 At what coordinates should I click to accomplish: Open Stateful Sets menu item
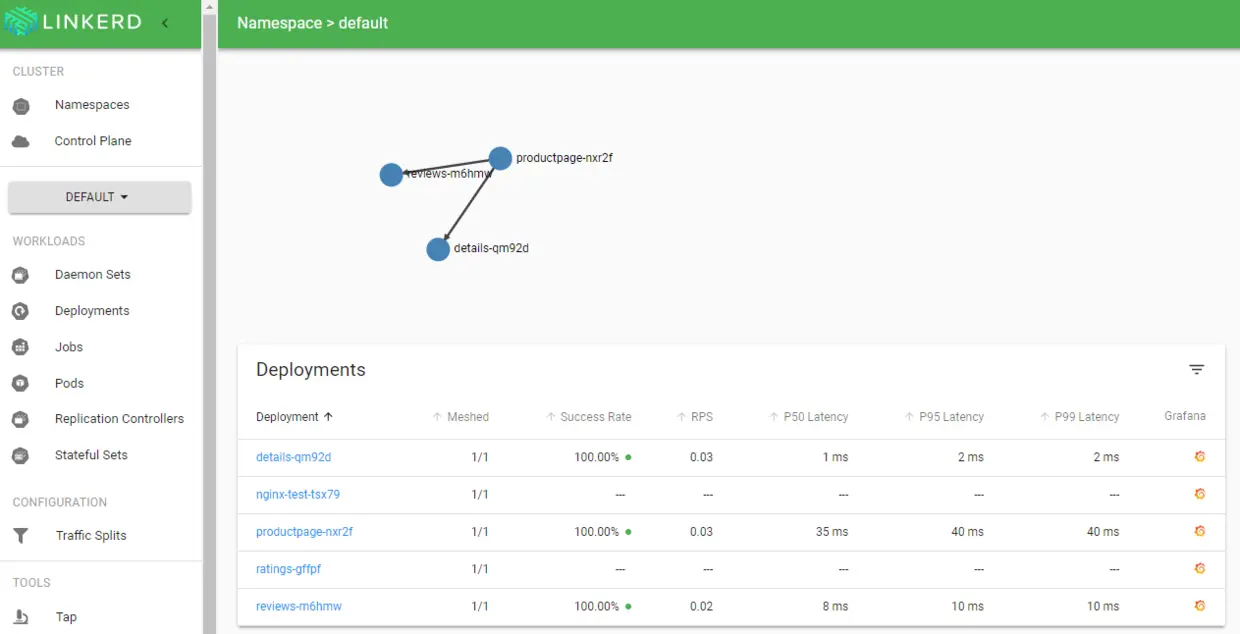[x=91, y=455]
